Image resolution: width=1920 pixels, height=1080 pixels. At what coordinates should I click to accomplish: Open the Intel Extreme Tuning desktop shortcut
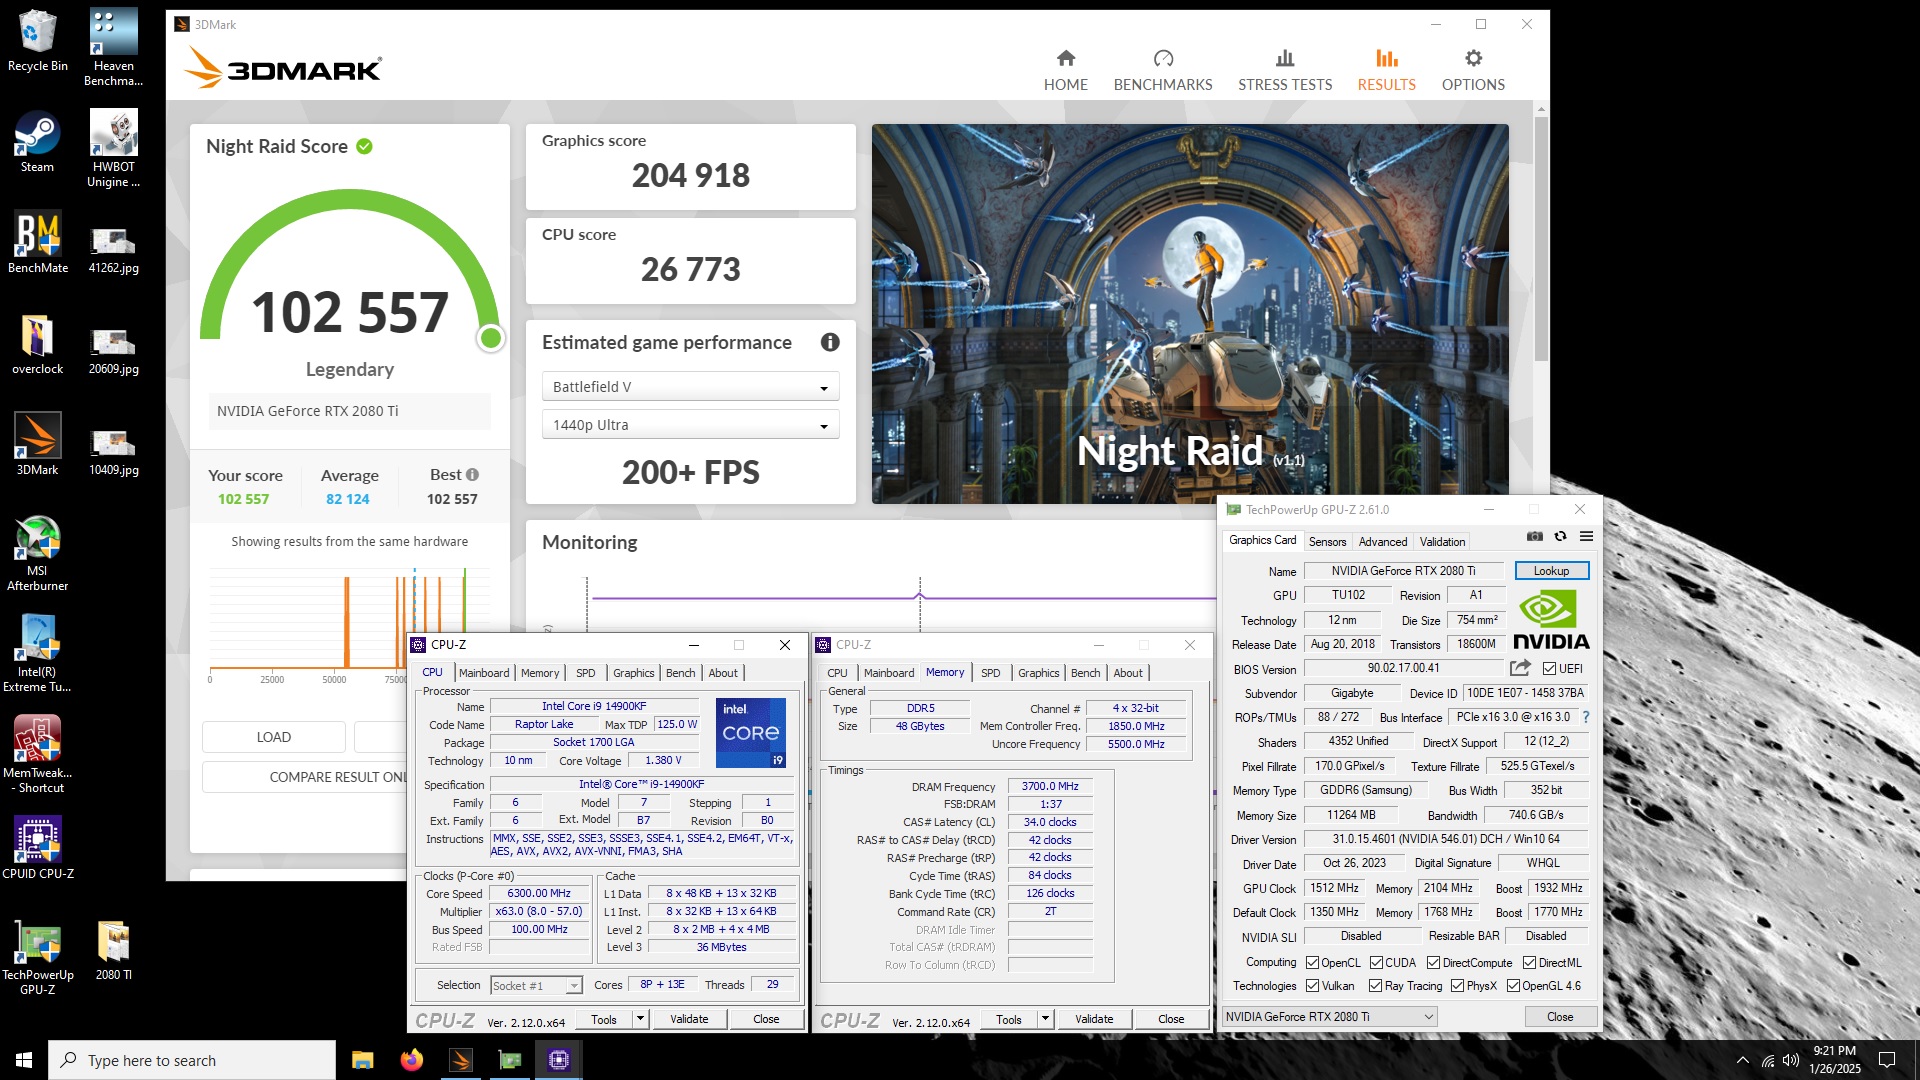pyautogui.click(x=38, y=654)
